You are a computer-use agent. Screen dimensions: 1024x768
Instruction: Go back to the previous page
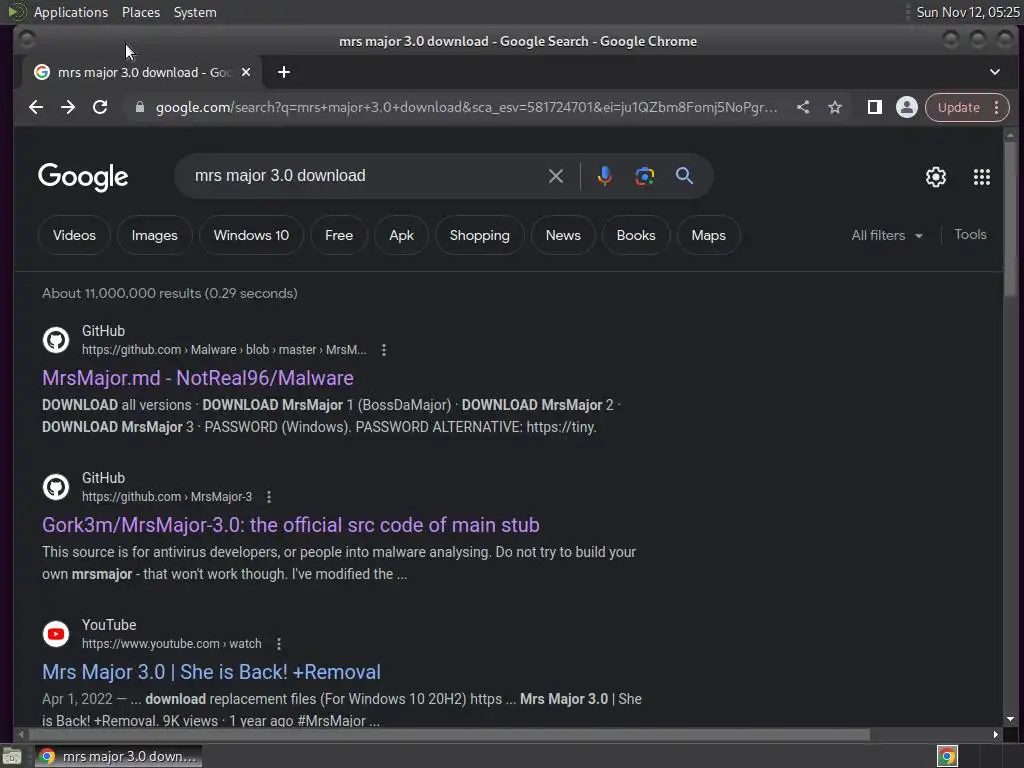[36, 107]
